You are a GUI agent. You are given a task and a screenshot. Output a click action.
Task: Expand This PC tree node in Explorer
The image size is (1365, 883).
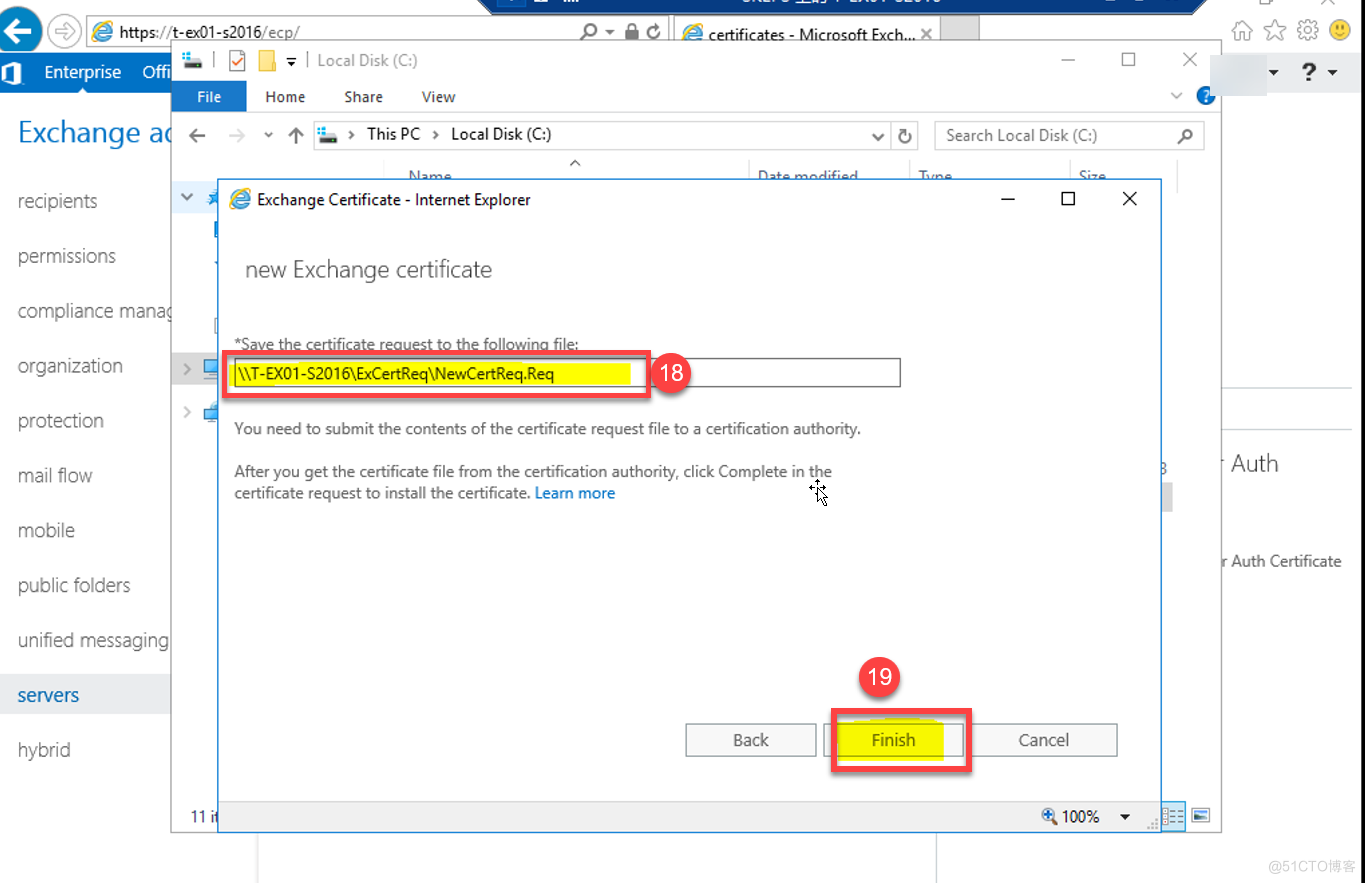tap(187, 369)
